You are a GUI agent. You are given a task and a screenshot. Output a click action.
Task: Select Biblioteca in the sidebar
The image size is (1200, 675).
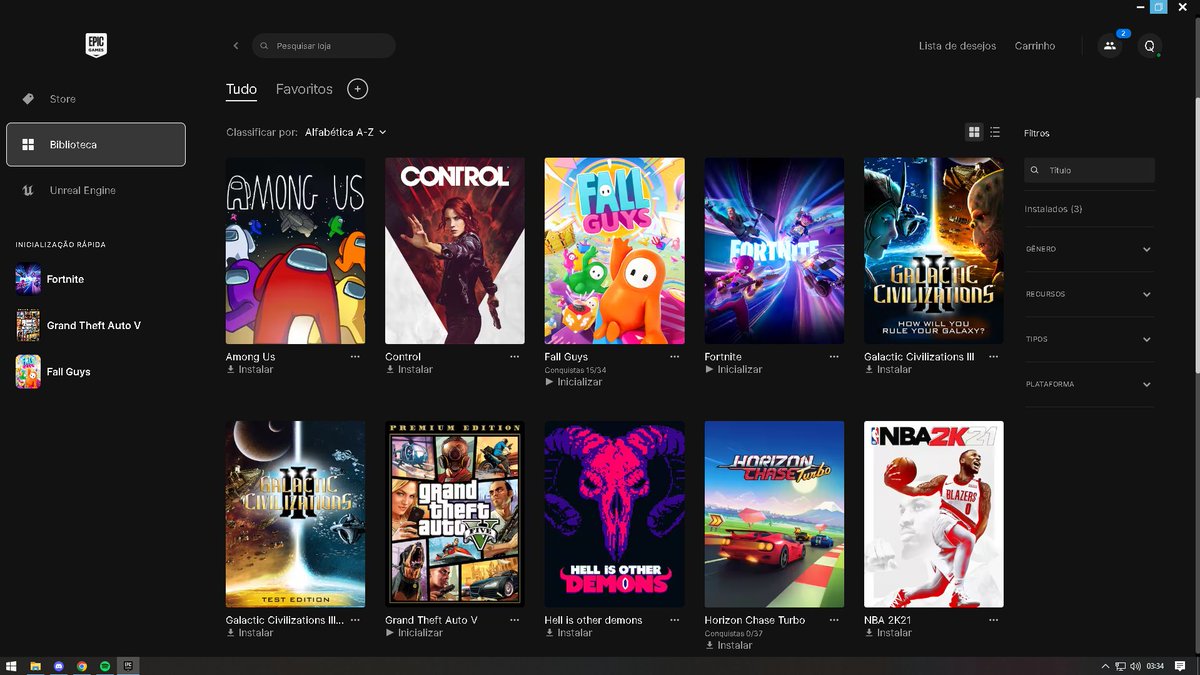(96, 144)
